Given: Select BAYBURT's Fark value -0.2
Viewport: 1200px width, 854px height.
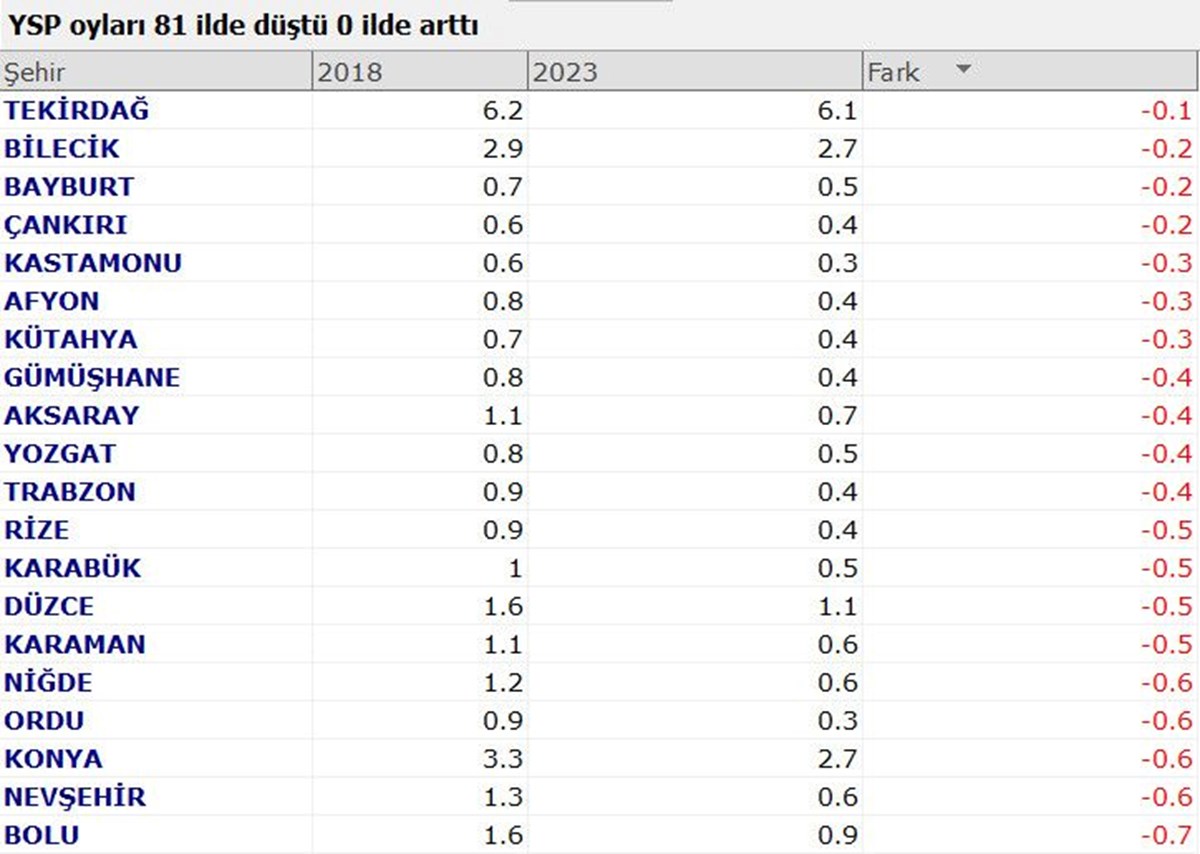Looking at the screenshot, I should click(1167, 186).
